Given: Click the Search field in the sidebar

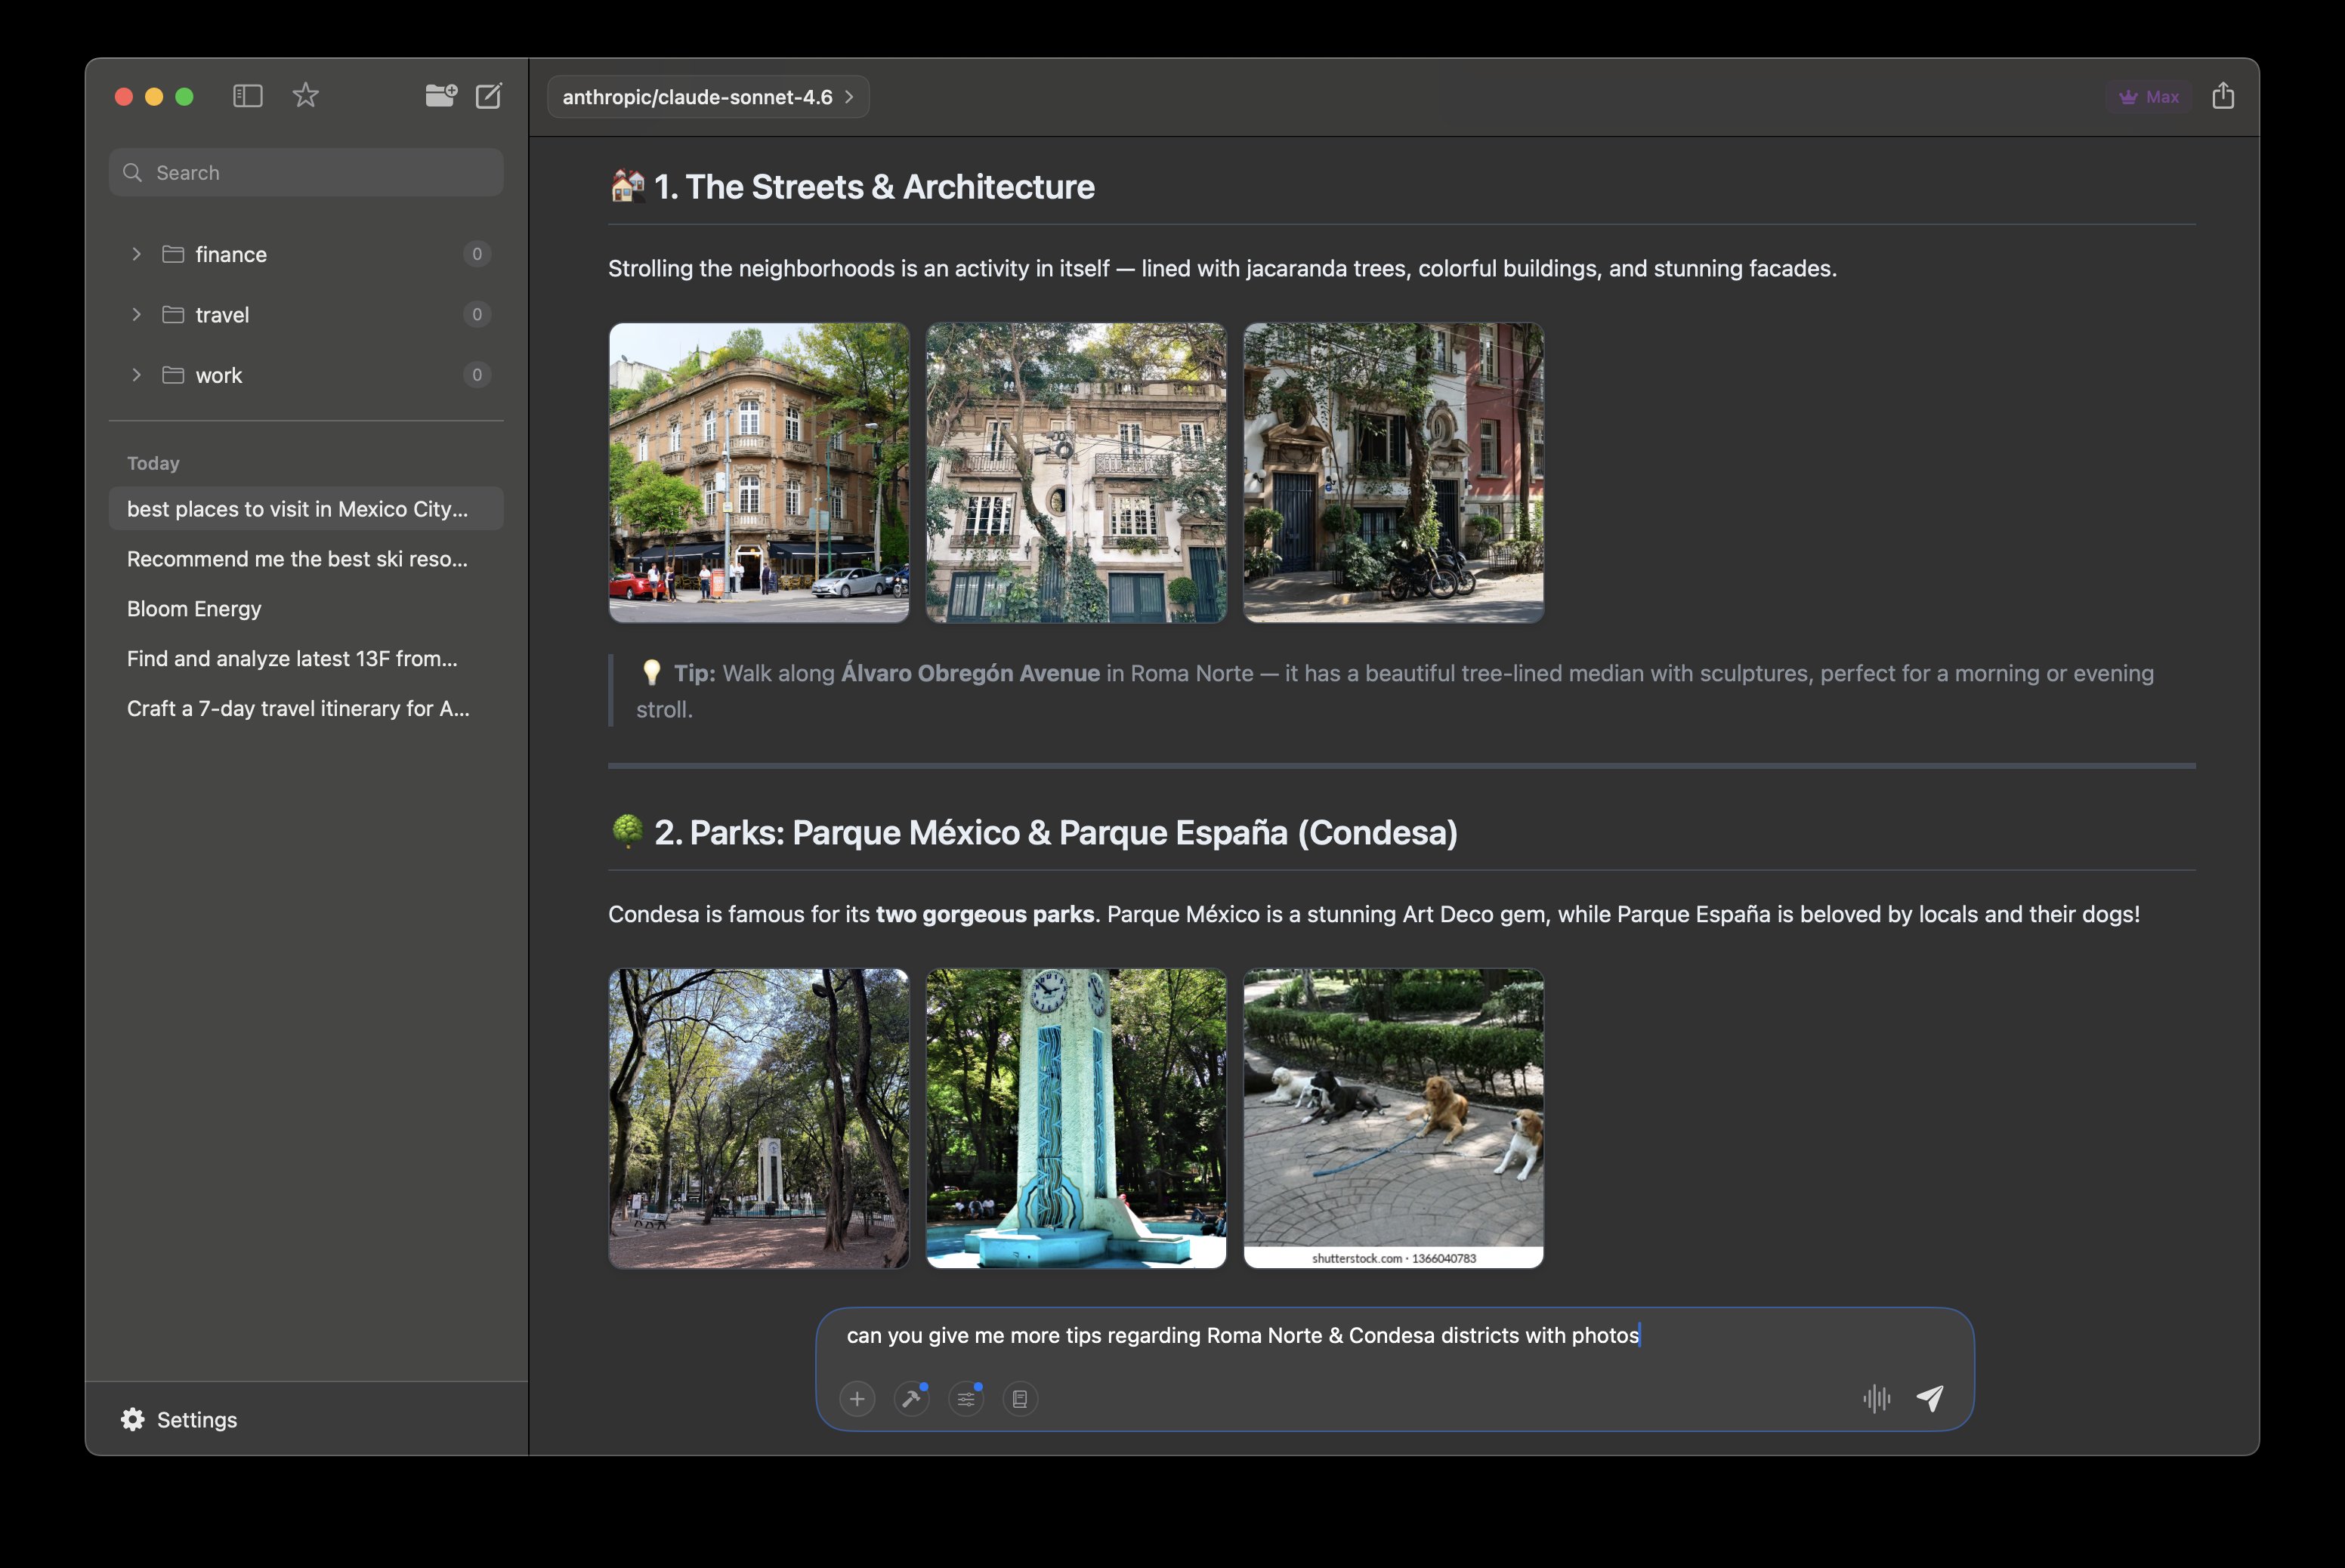Looking at the screenshot, I should (305, 172).
